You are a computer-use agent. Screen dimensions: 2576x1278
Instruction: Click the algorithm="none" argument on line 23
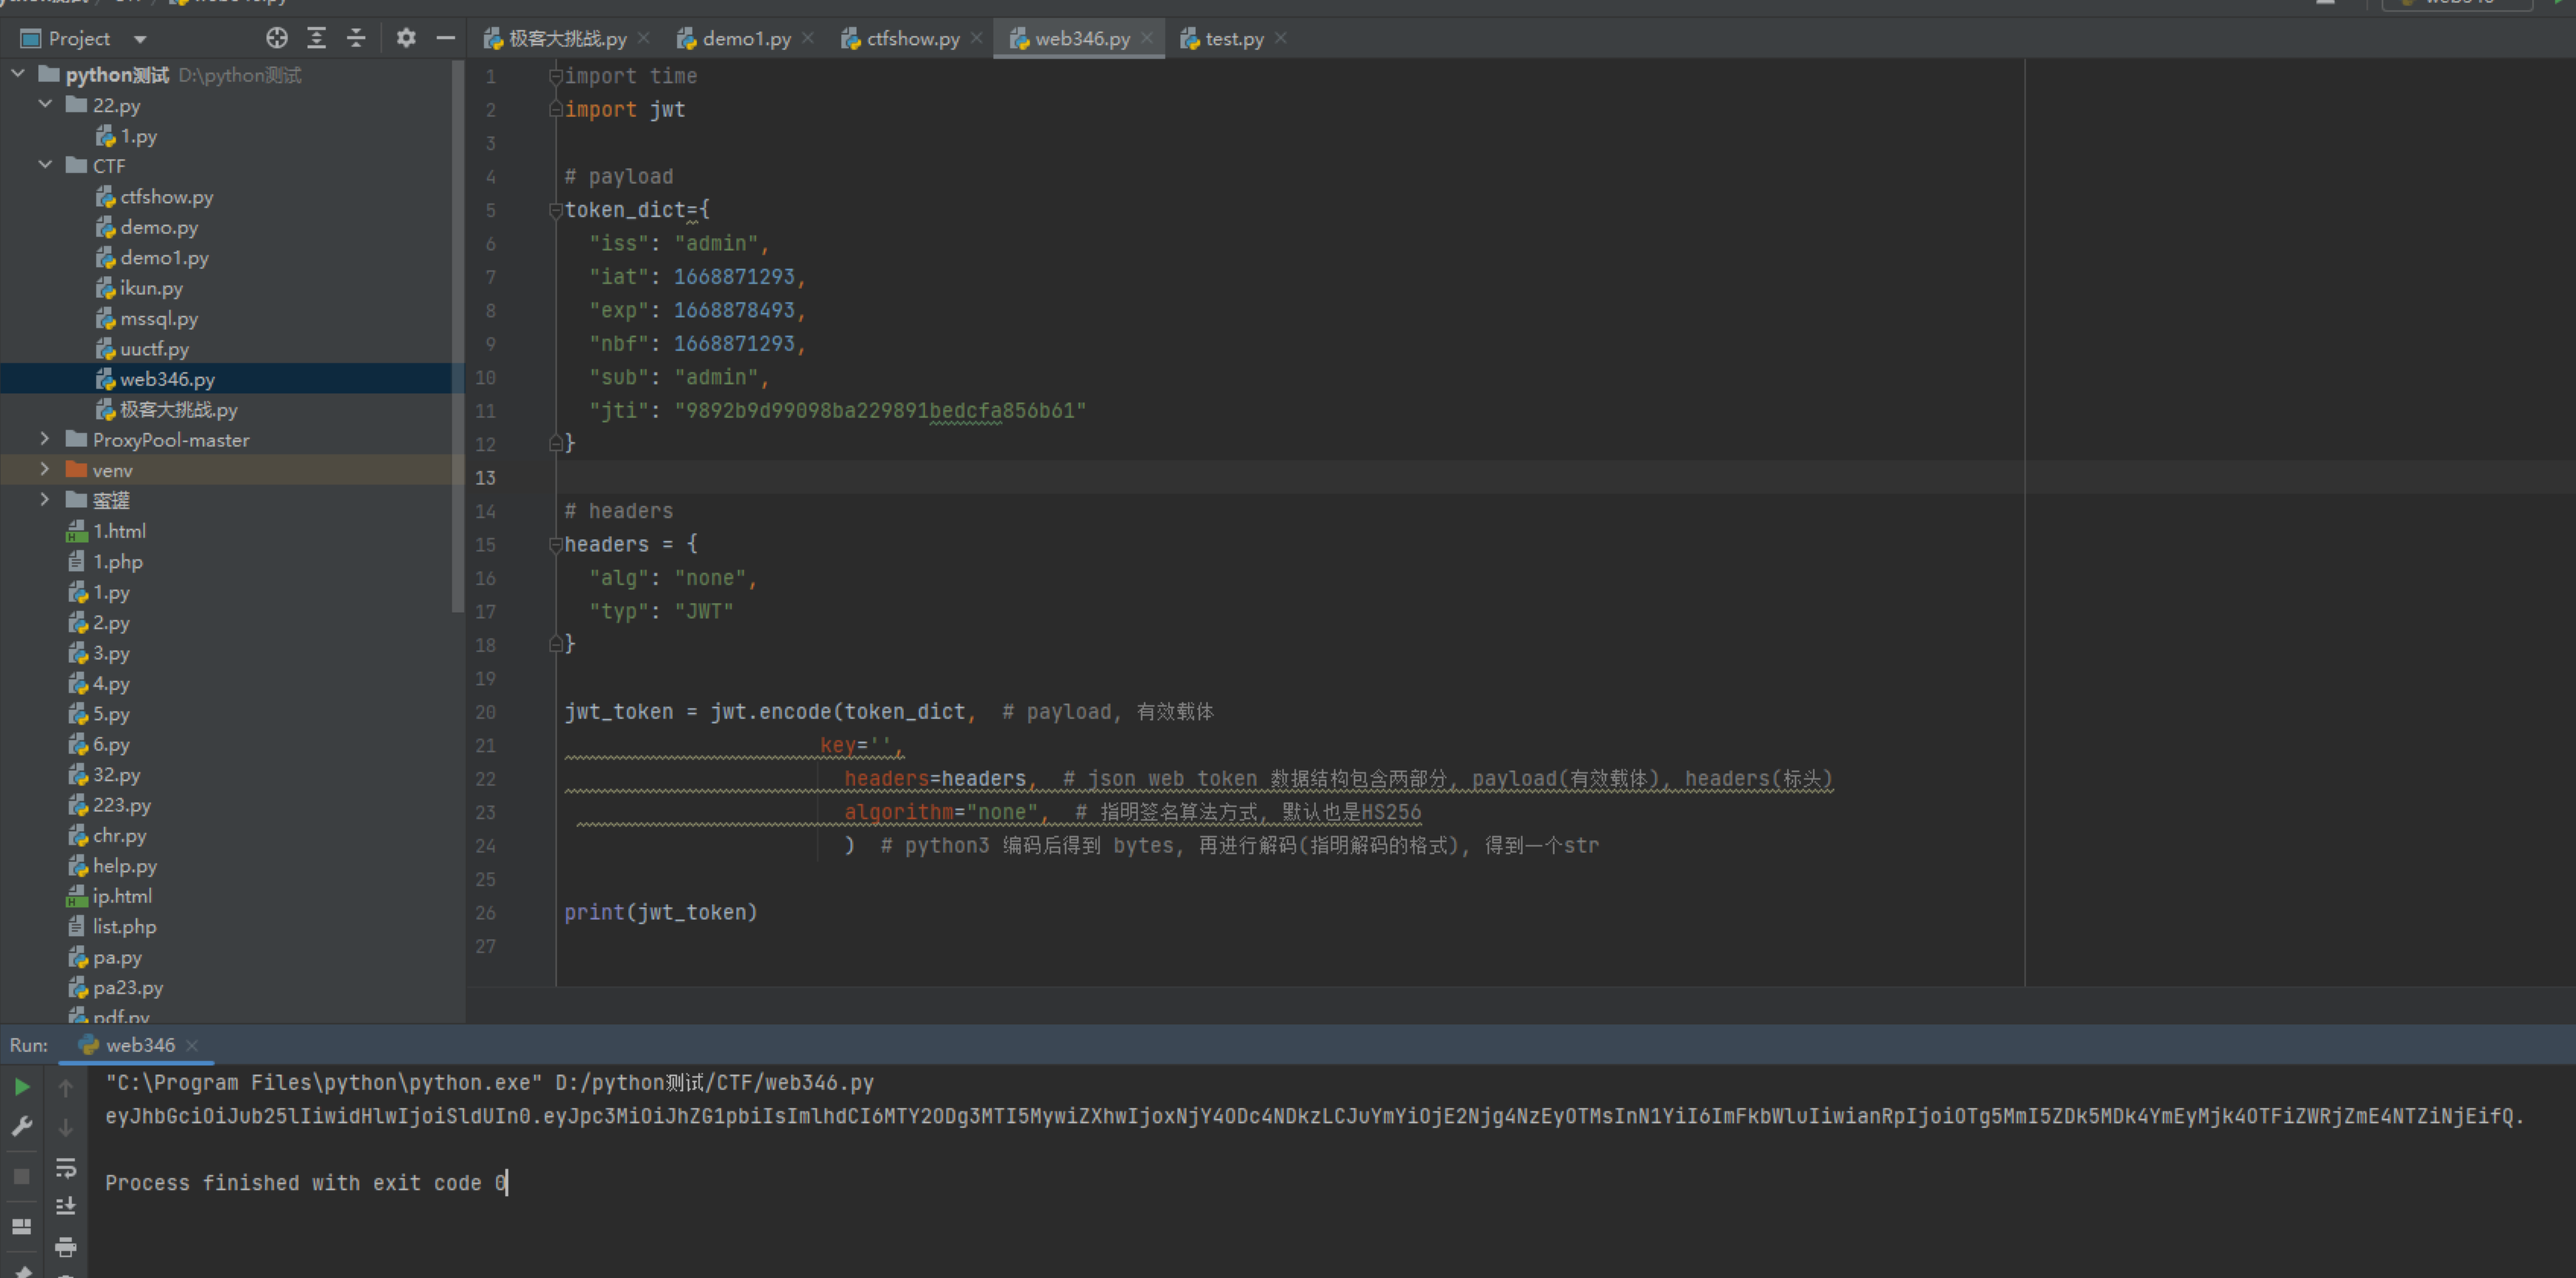941,812
